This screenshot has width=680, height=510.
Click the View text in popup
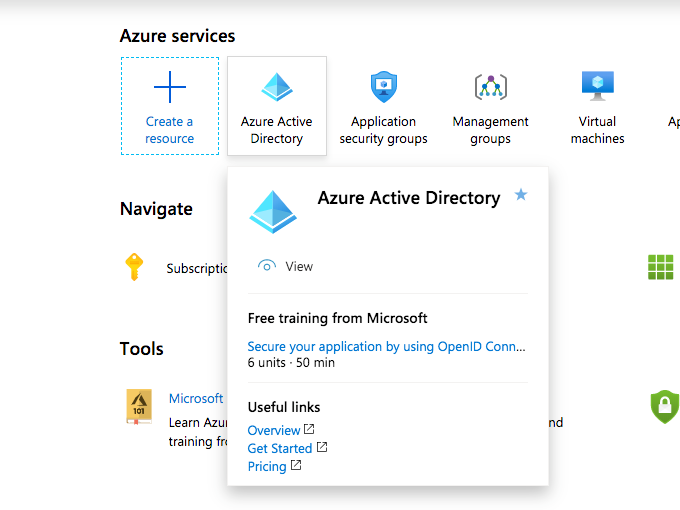[x=299, y=266]
